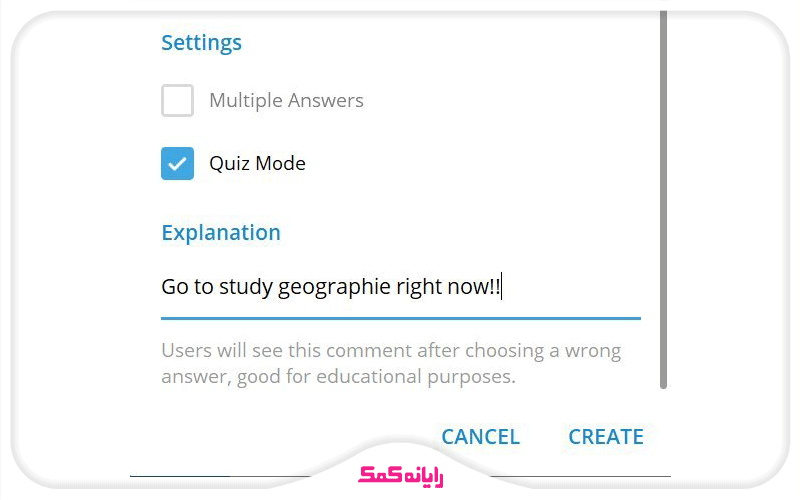Image resolution: width=800 pixels, height=500 pixels.
Task: Click the dialog's vertical scrollbar
Action: point(662,200)
